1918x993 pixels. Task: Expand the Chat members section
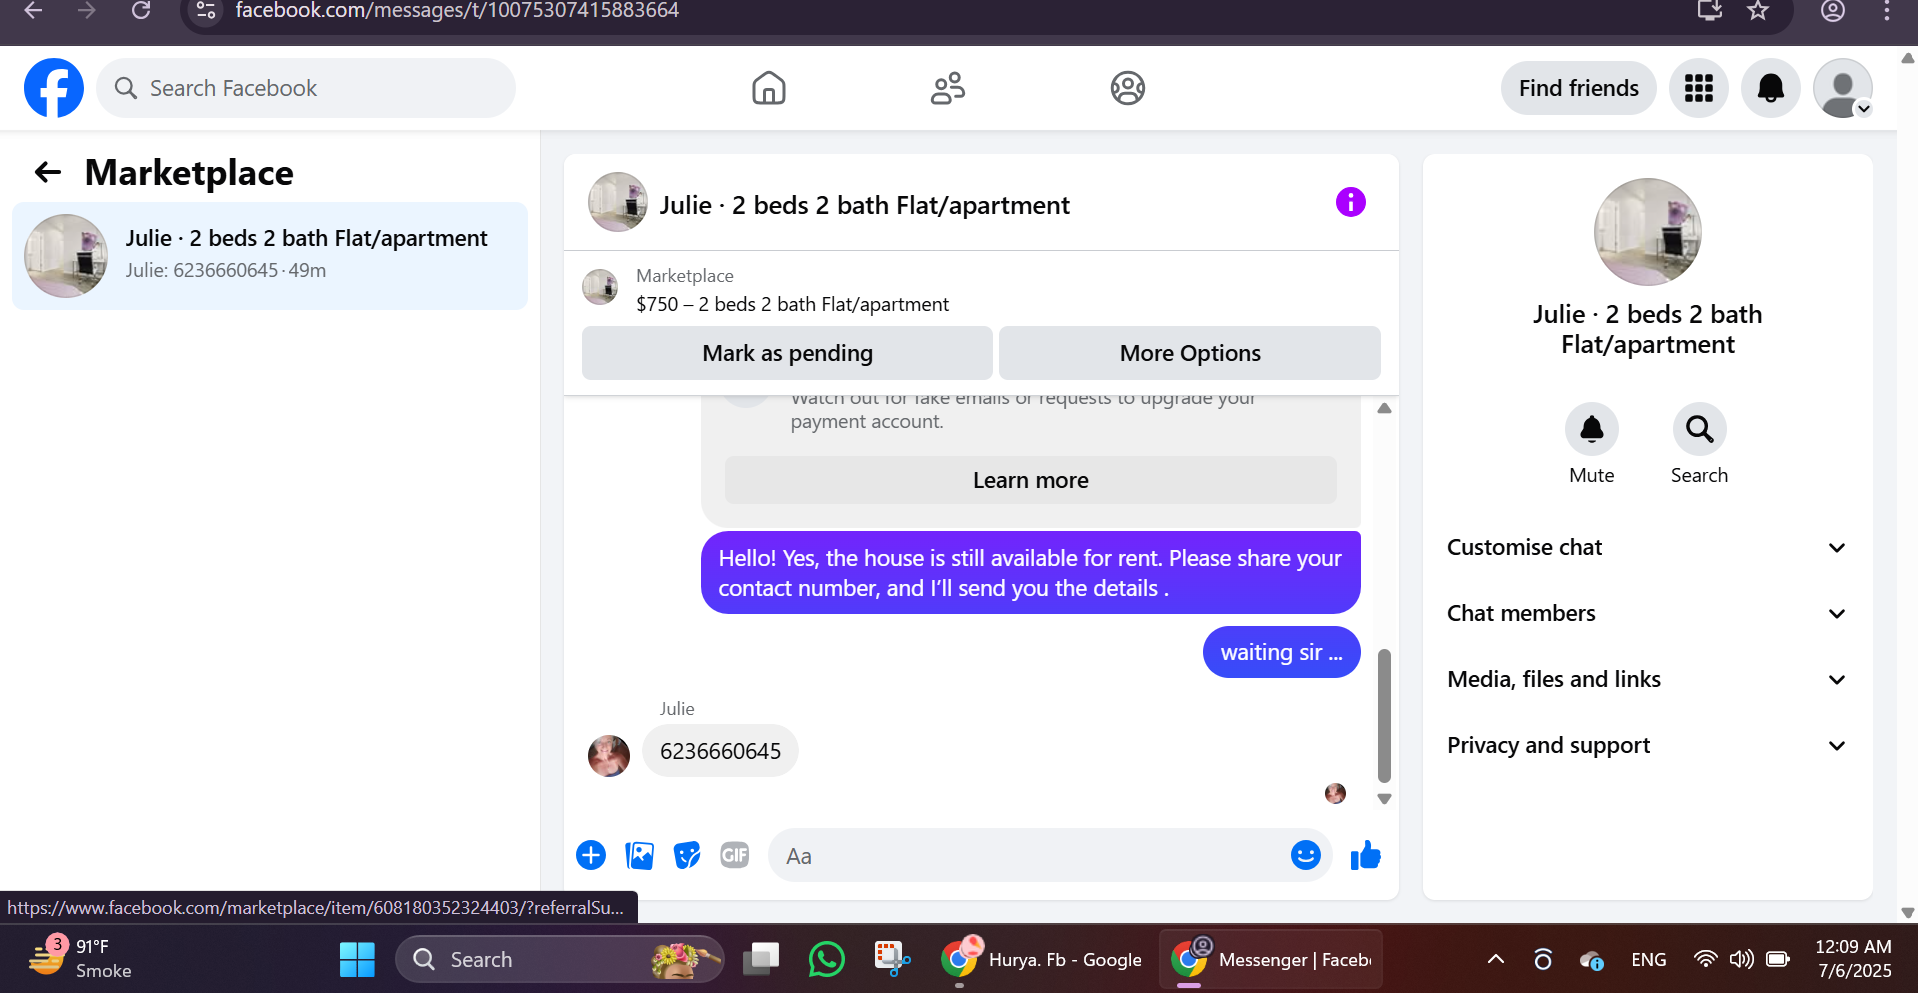tap(1647, 613)
